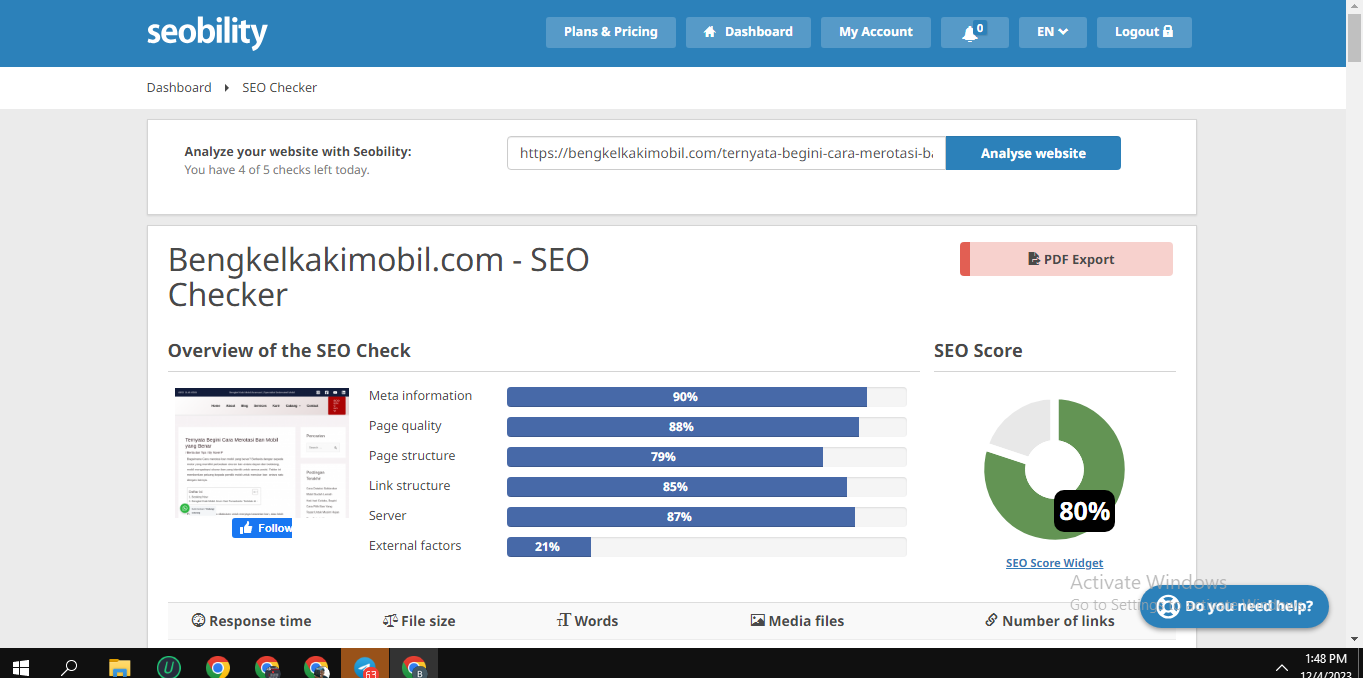Screen dimensions: 1363x678
Task: Expand the EN language dropdown
Action: click(1053, 32)
